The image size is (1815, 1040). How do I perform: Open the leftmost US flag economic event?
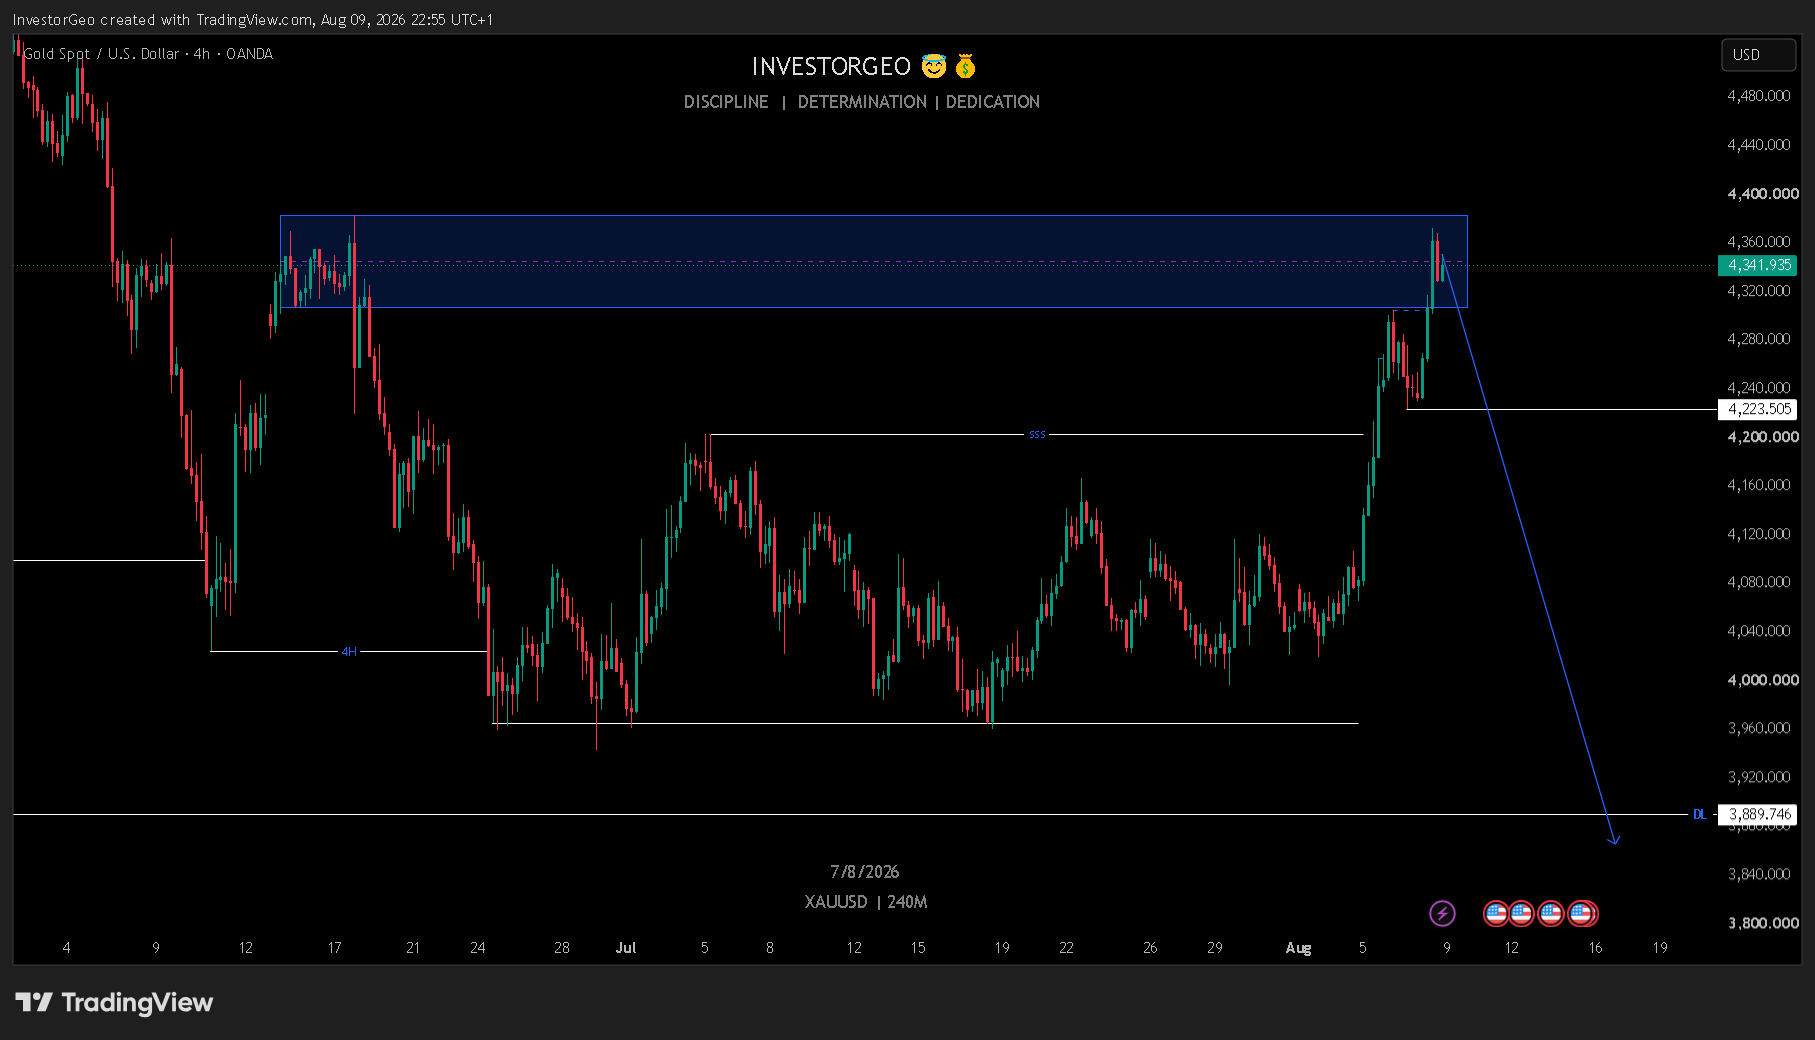[x=1496, y=913]
